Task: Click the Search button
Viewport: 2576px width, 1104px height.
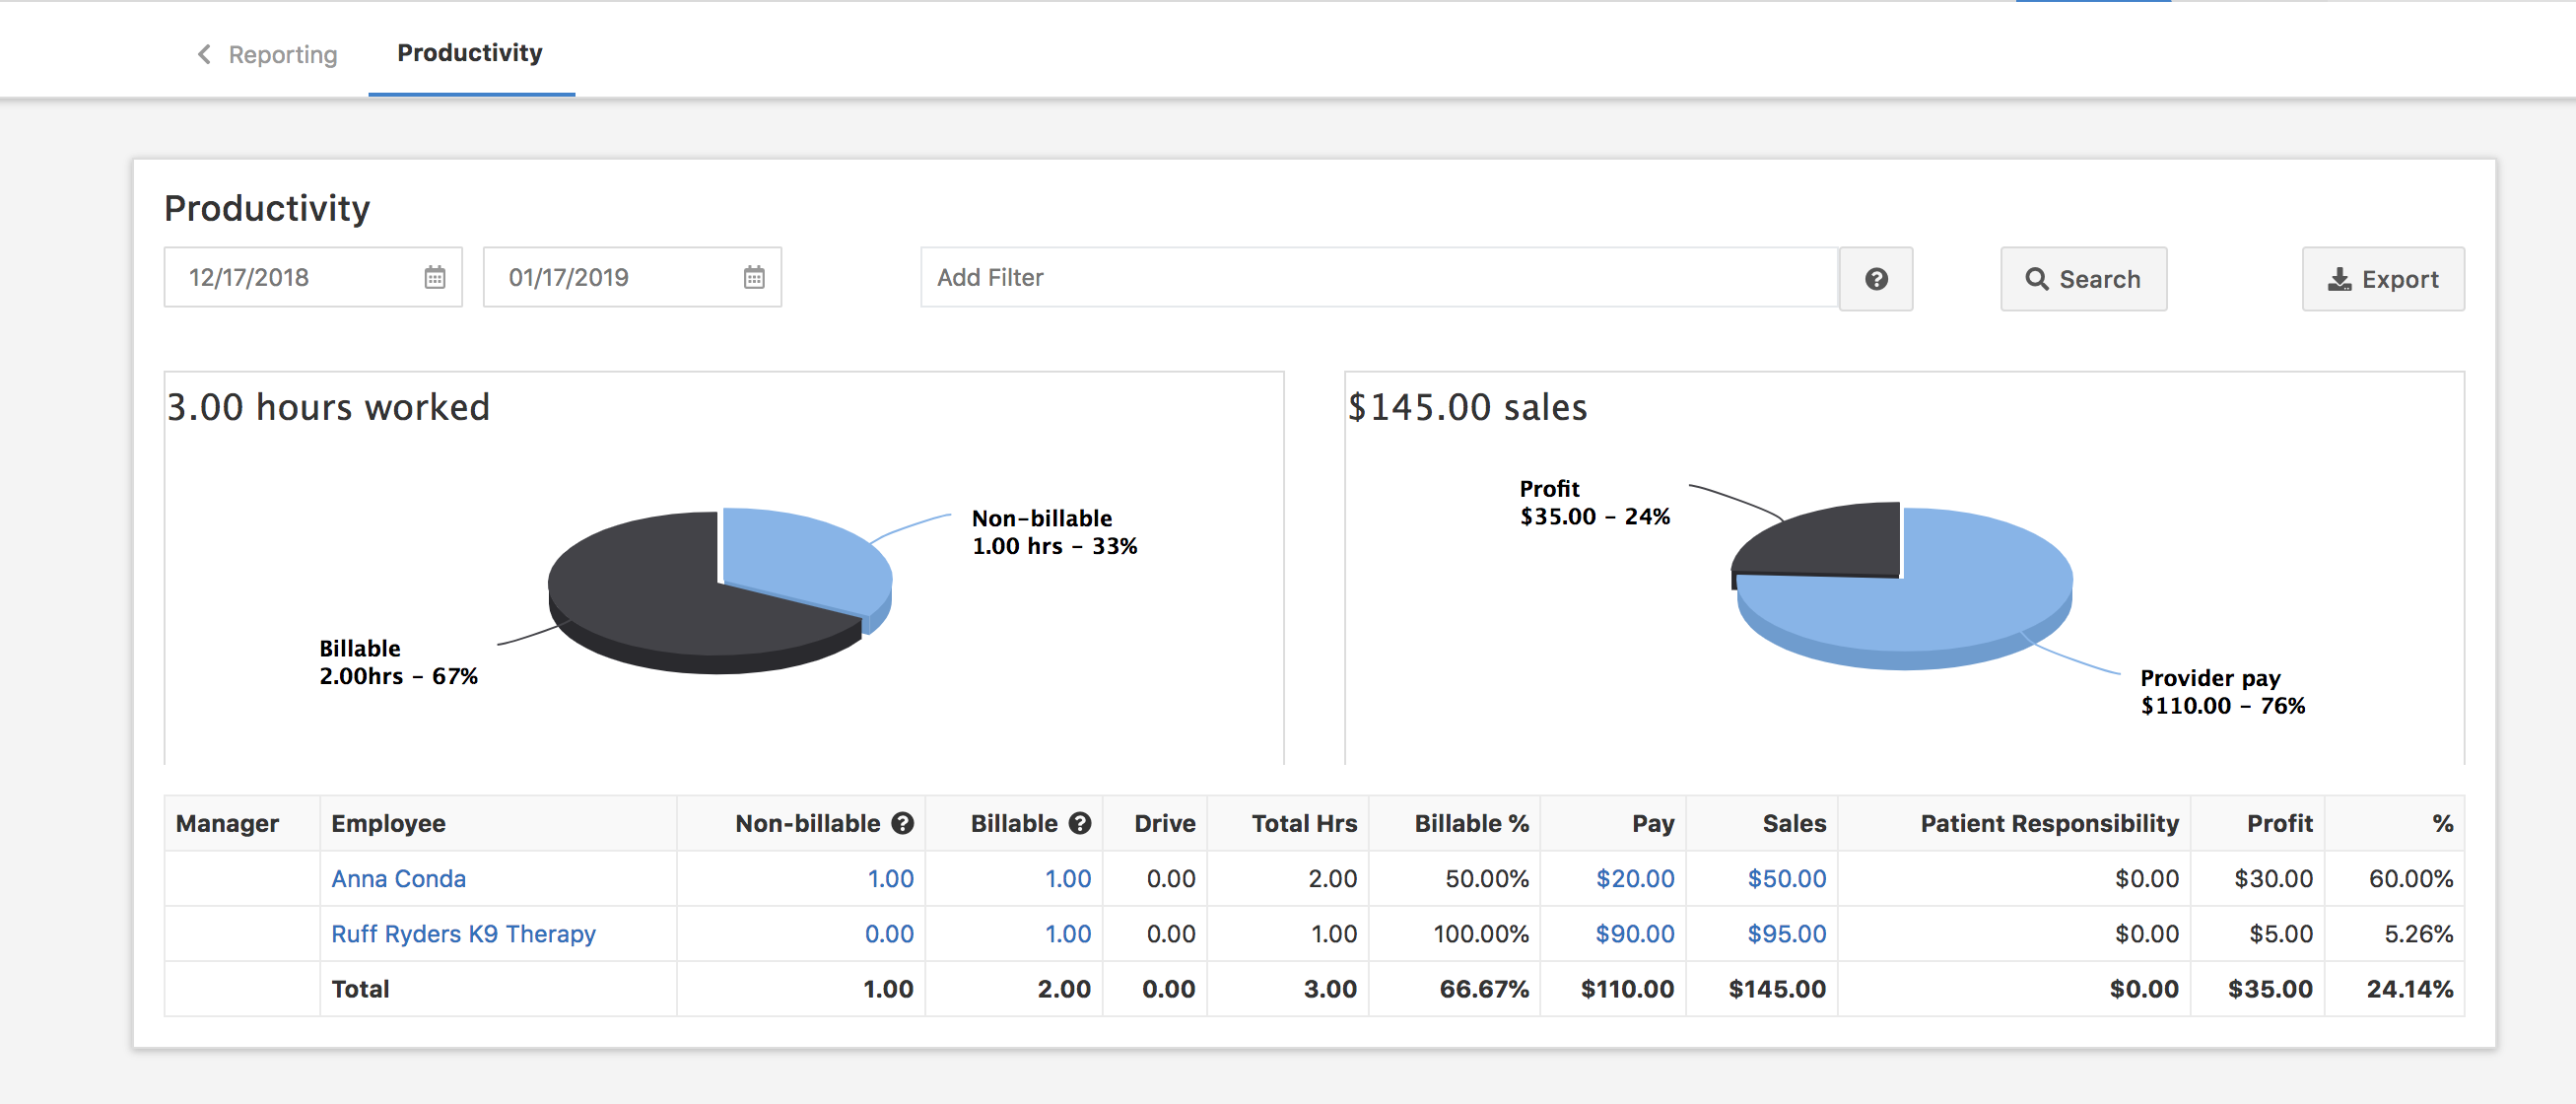Action: click(x=2083, y=280)
